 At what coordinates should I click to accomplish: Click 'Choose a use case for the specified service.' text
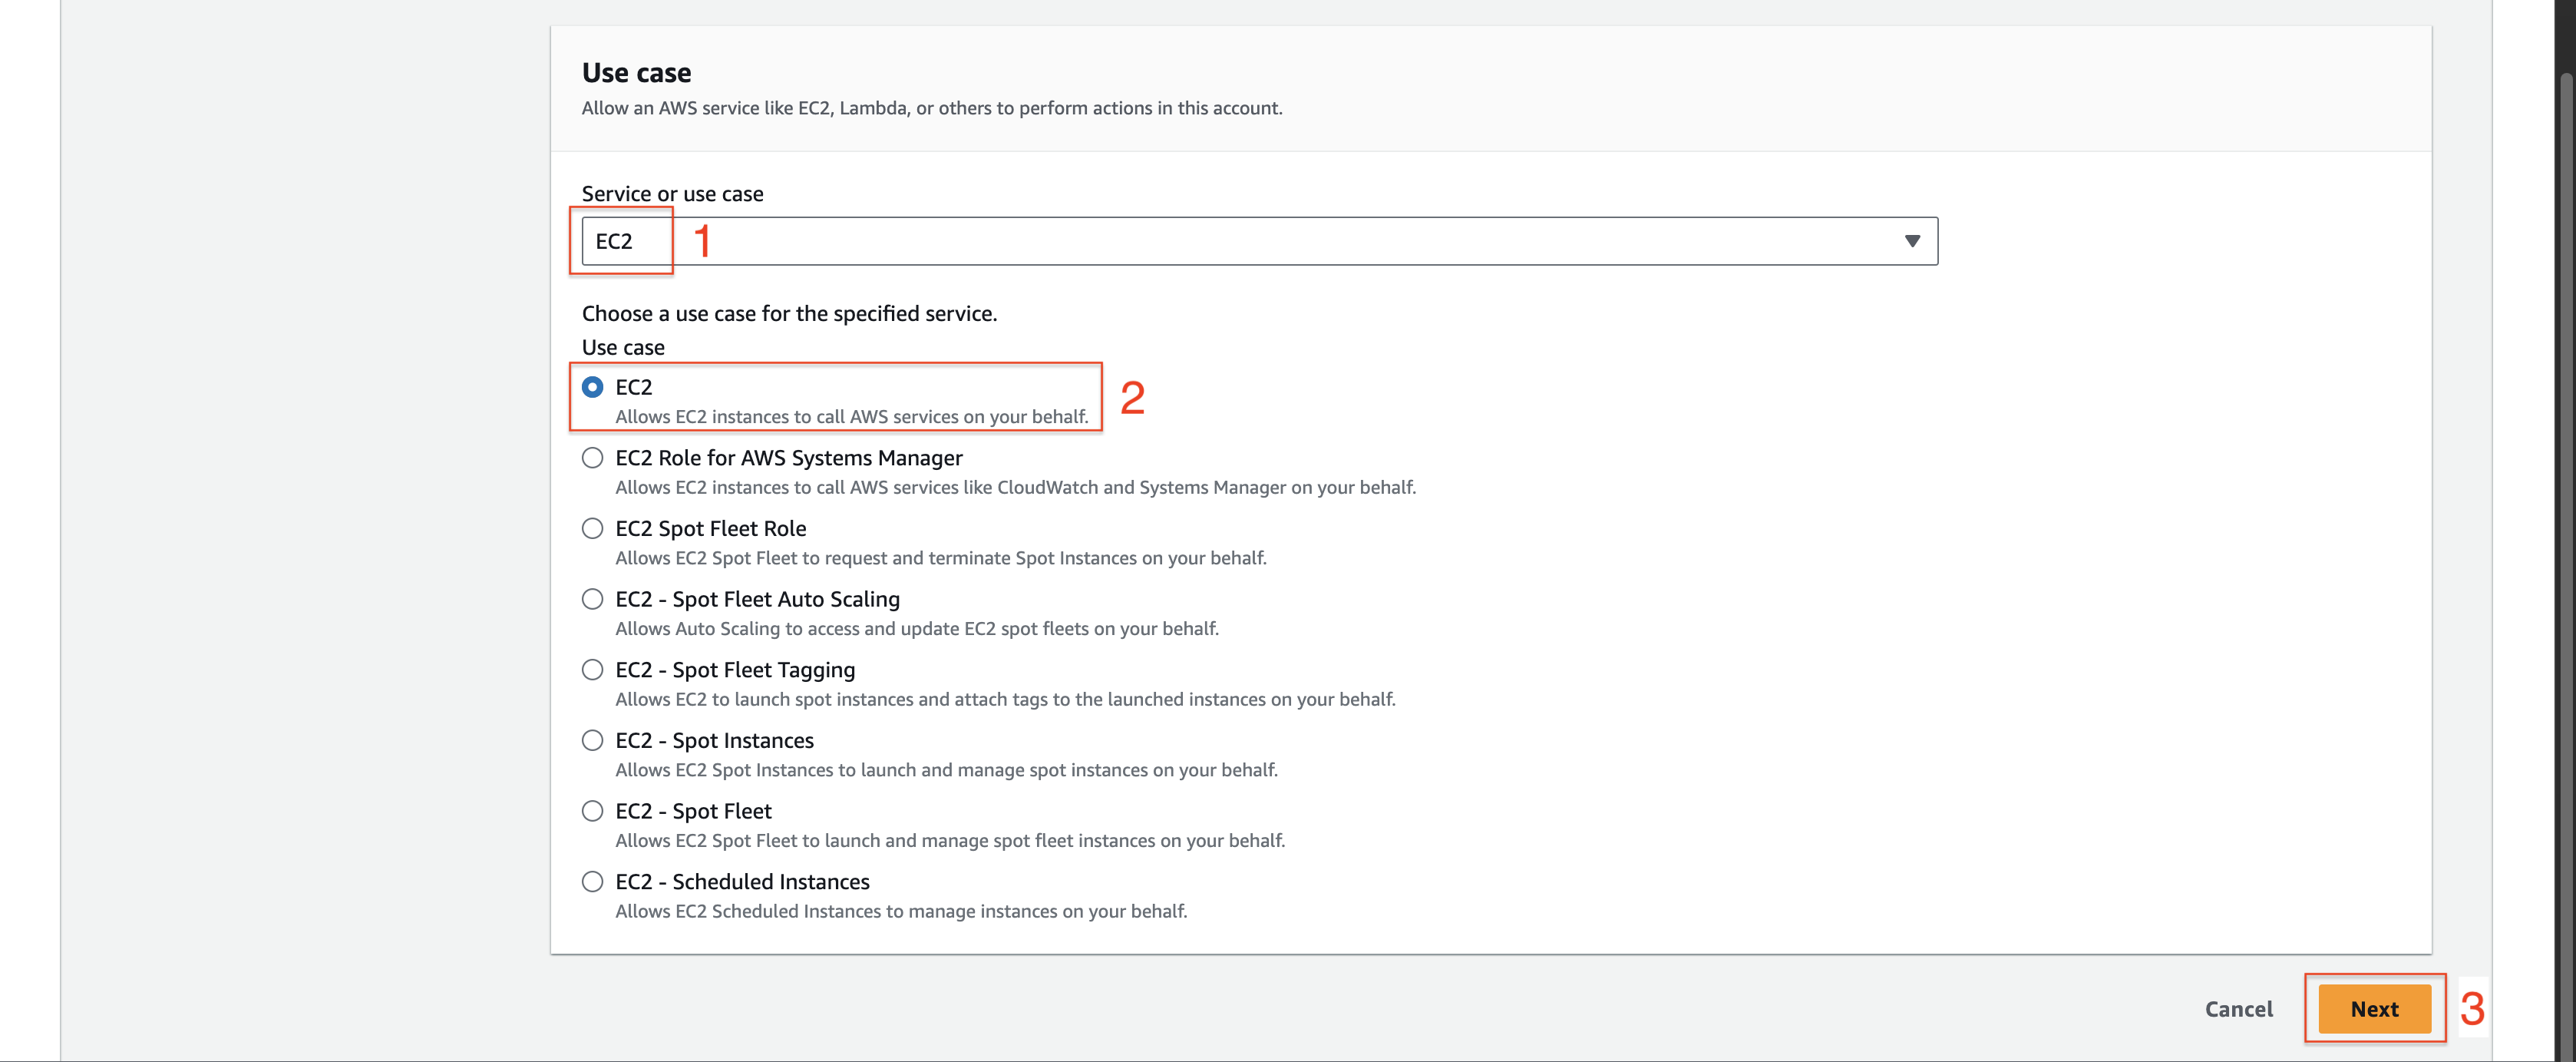point(789,314)
